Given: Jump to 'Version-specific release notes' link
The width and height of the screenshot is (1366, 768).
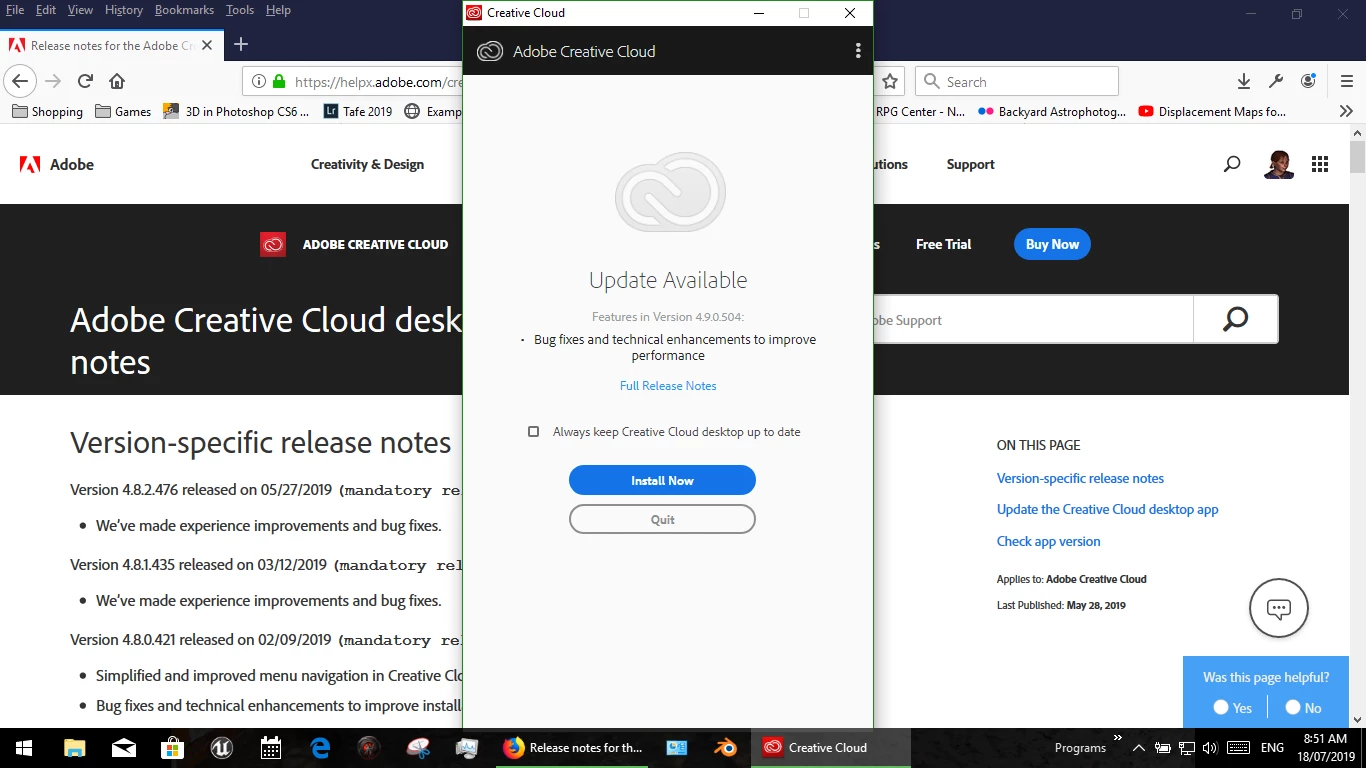Looking at the screenshot, I should click(x=1080, y=479).
